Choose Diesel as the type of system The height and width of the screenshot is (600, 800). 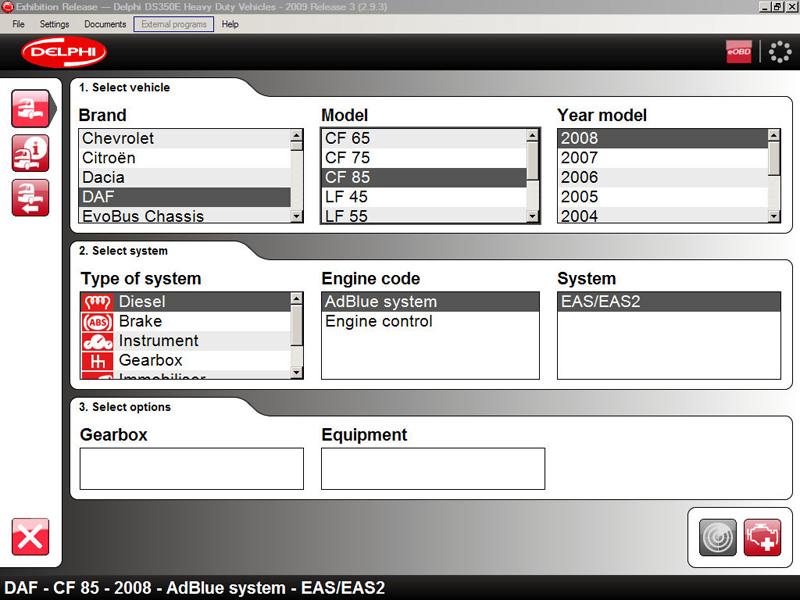(186, 302)
